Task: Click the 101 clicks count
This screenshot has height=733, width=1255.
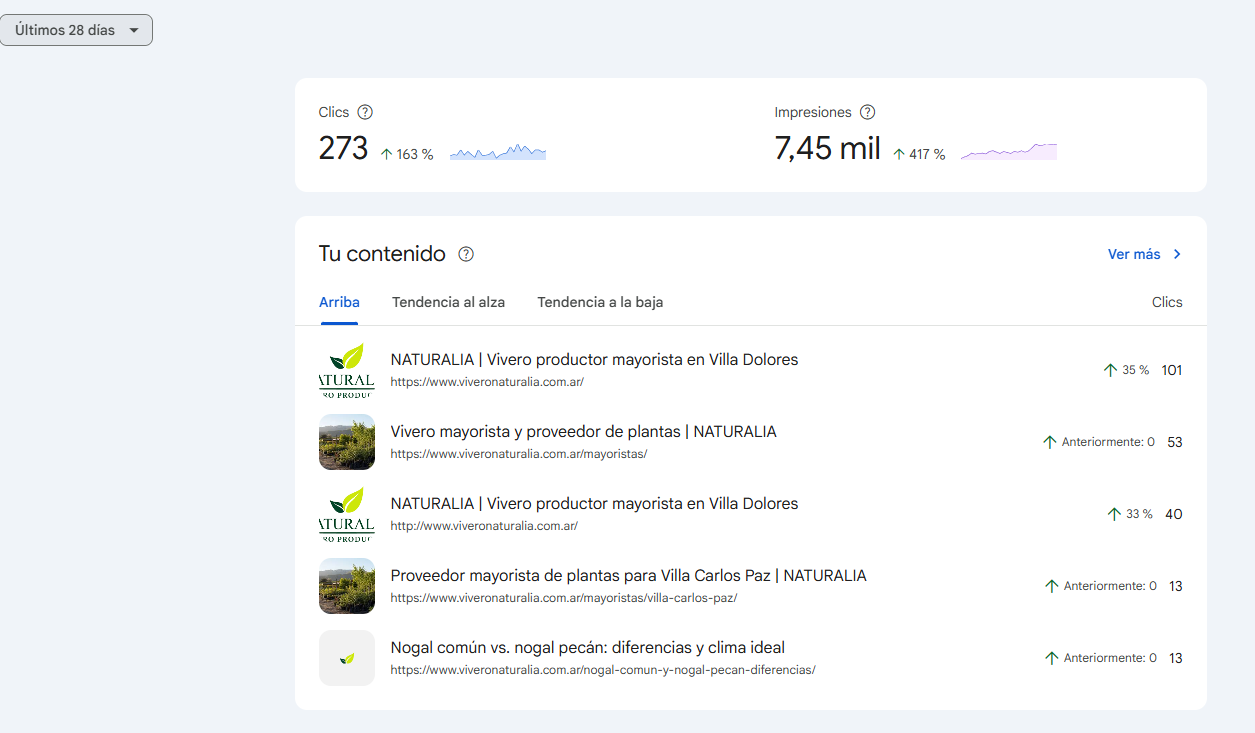Action: 1172,370
